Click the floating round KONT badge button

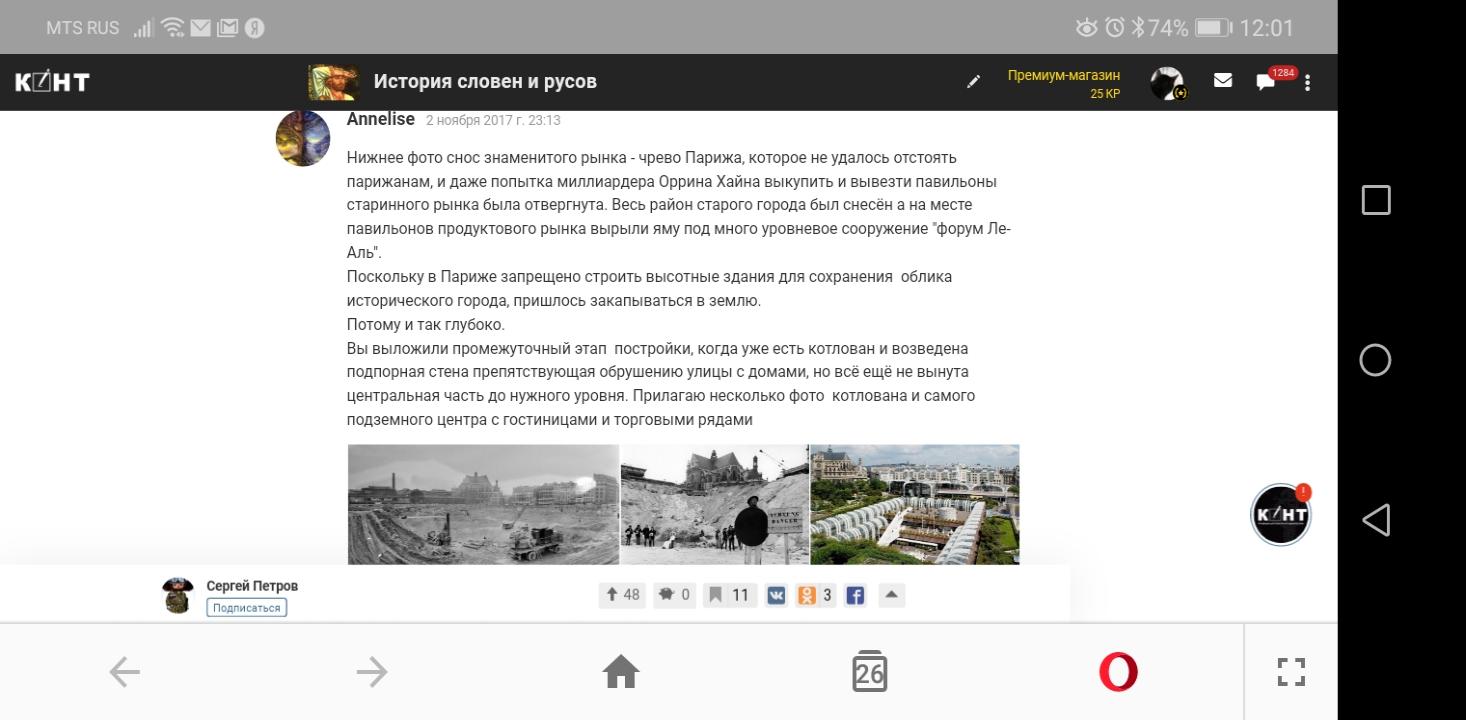1281,514
